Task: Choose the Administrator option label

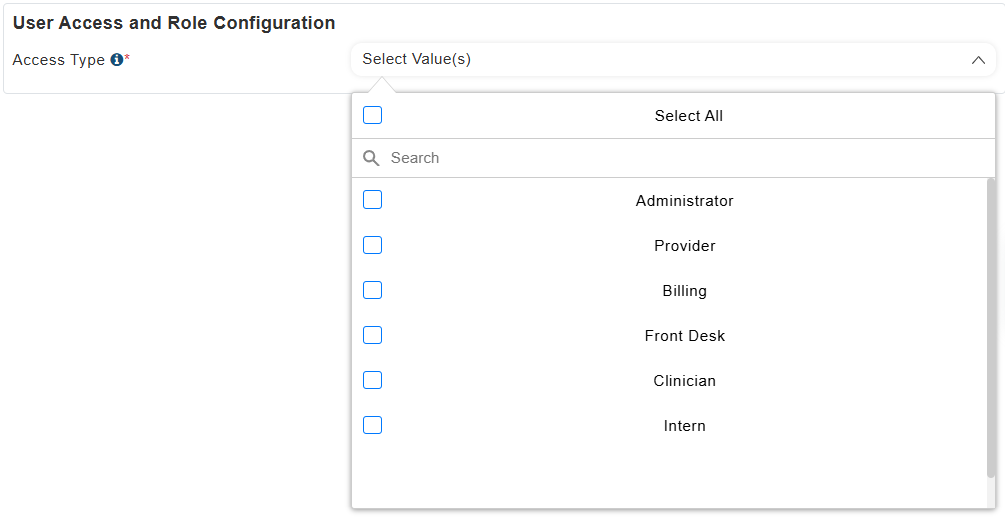Action: pyautogui.click(x=685, y=201)
